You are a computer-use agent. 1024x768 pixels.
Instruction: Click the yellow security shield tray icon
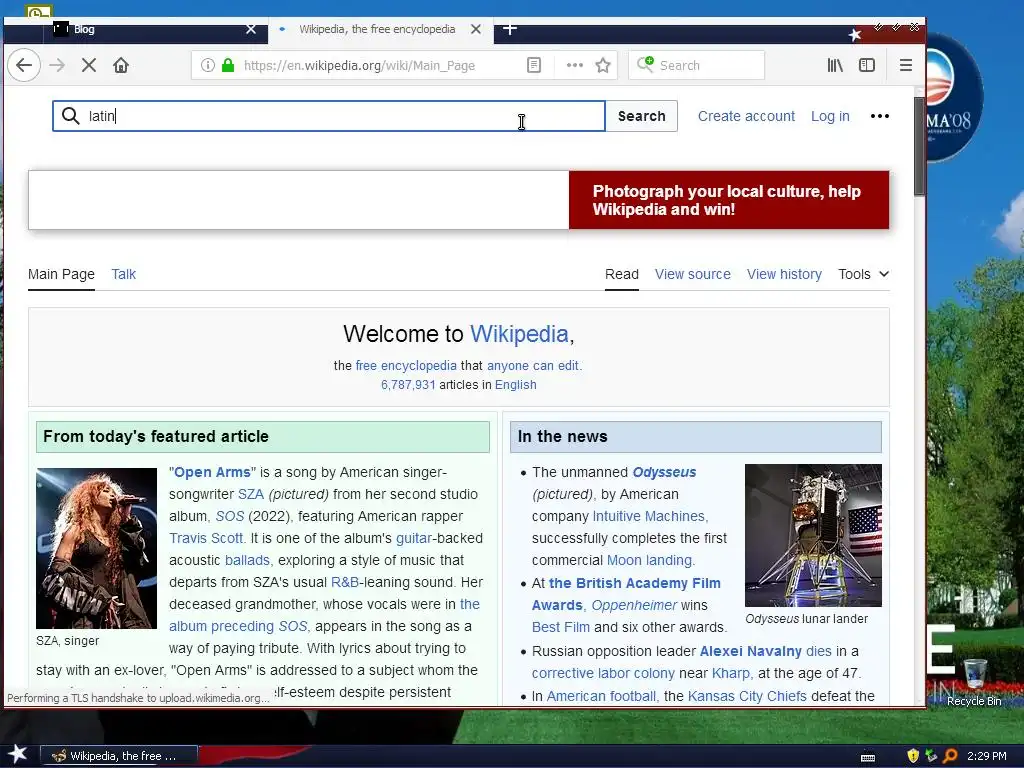click(x=913, y=756)
